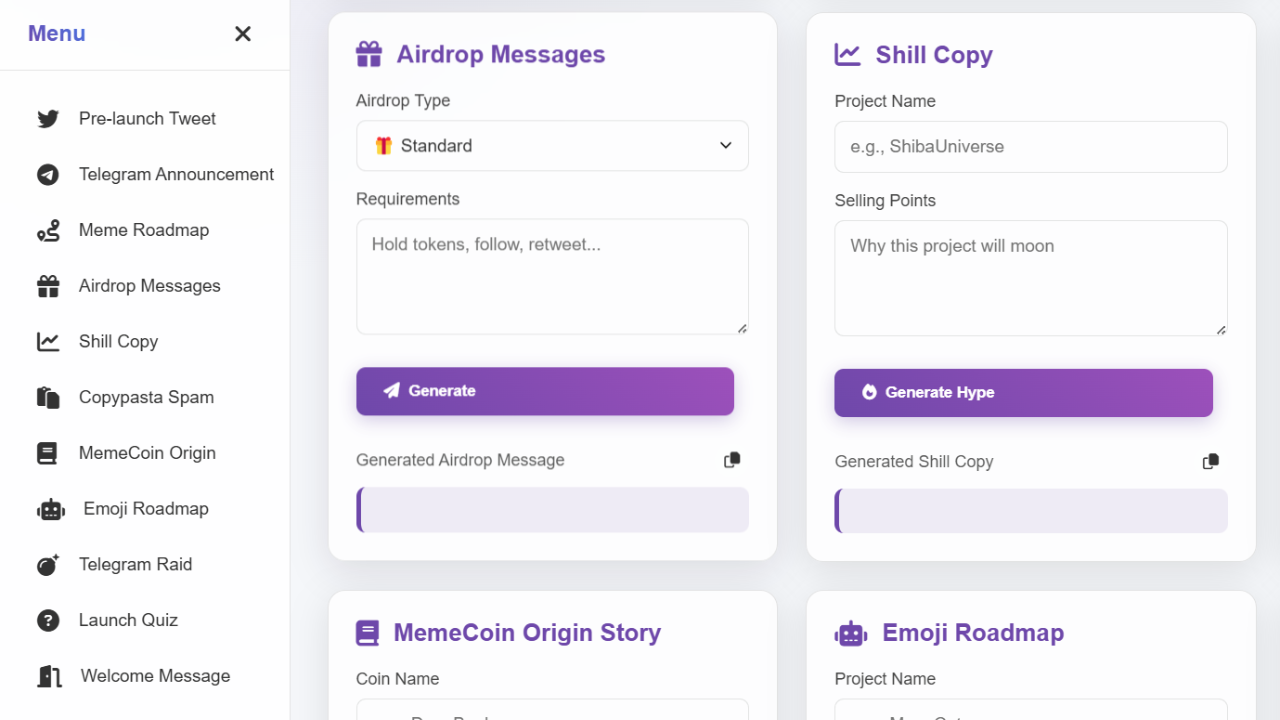
Task: Click the door icon for Welcome Message
Action: click(49, 677)
